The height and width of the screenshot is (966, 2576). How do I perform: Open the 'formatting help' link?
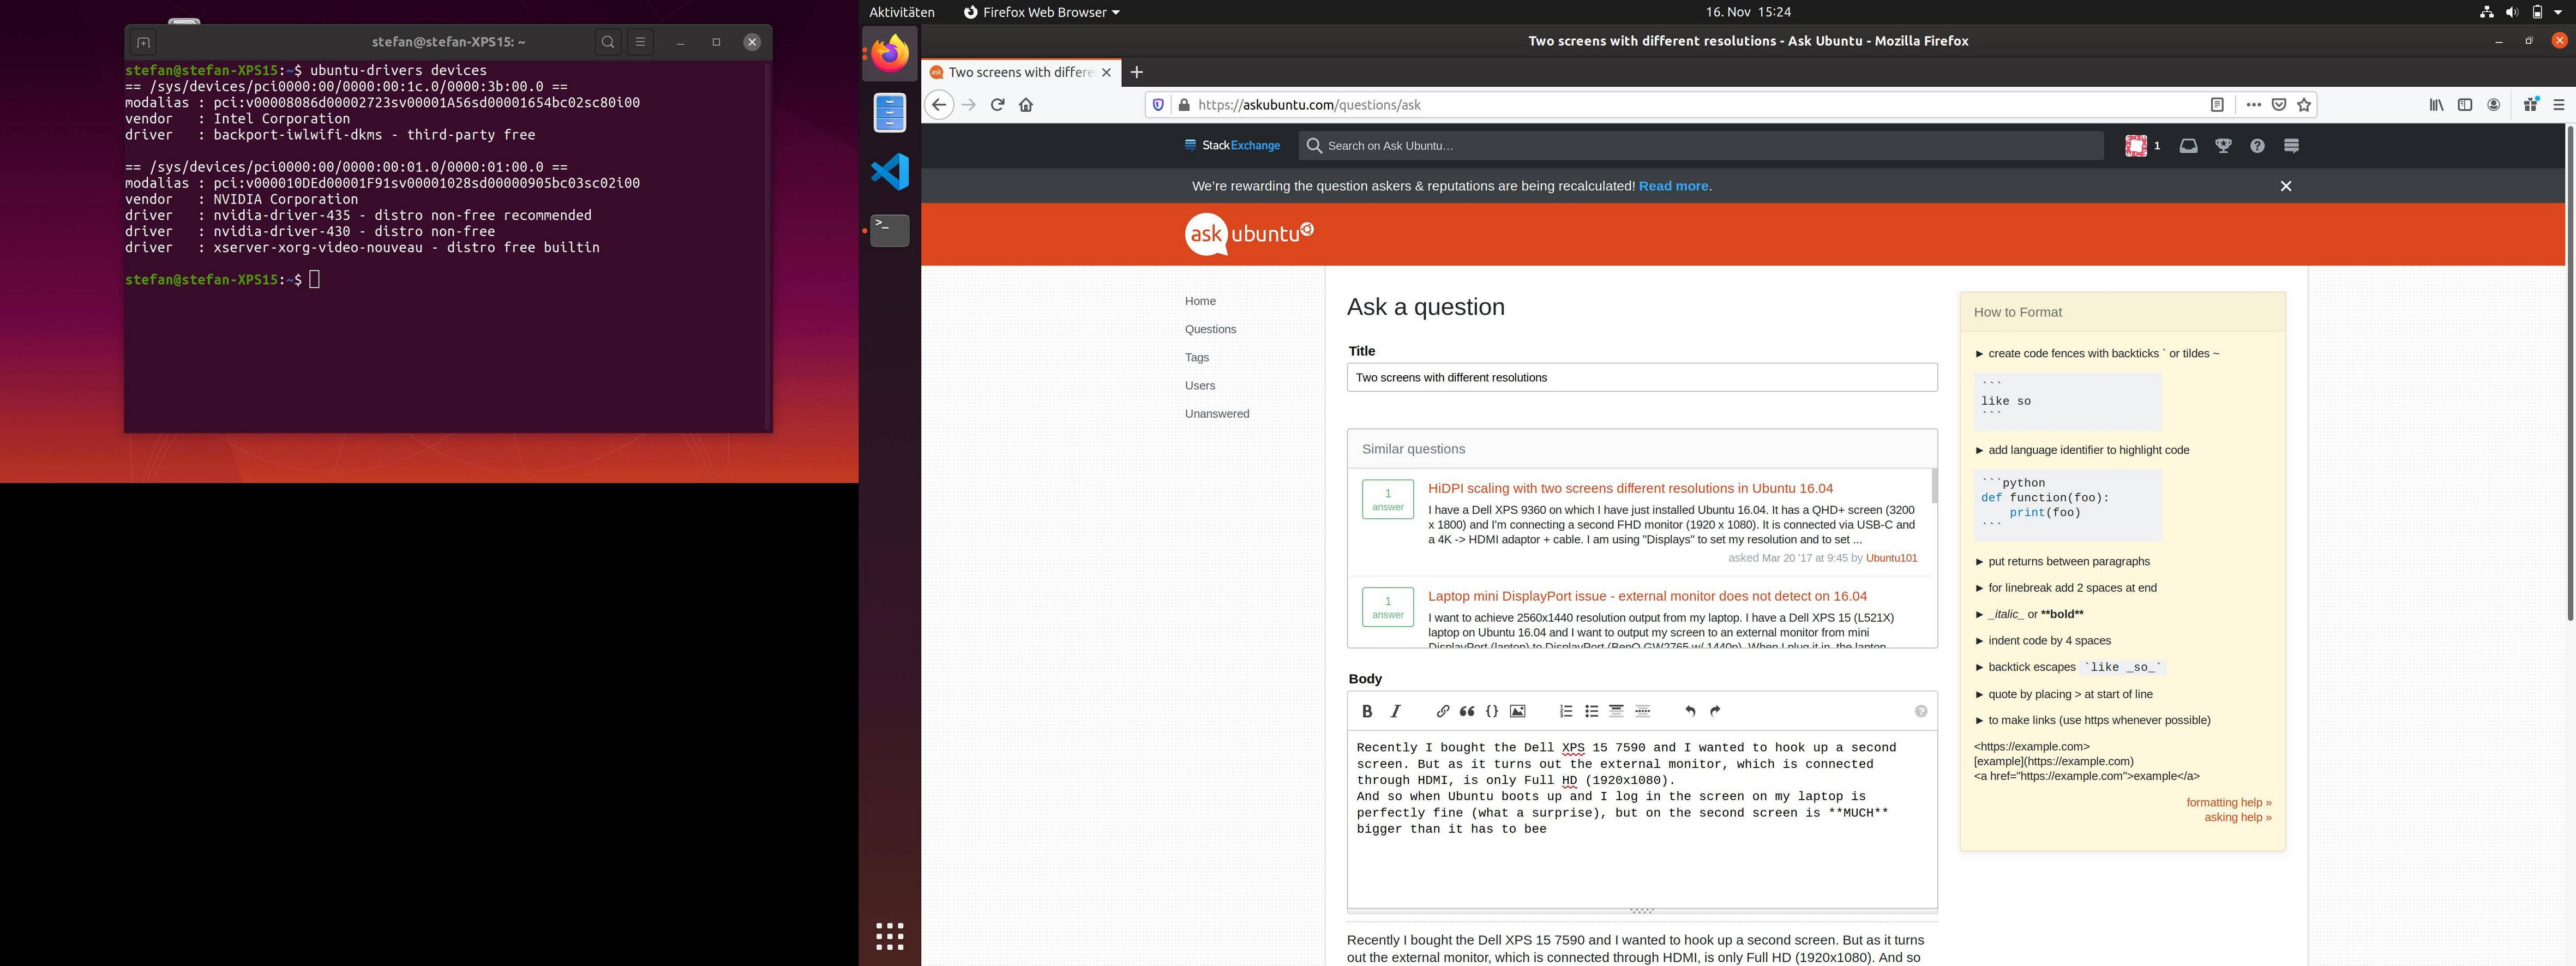(2228, 802)
